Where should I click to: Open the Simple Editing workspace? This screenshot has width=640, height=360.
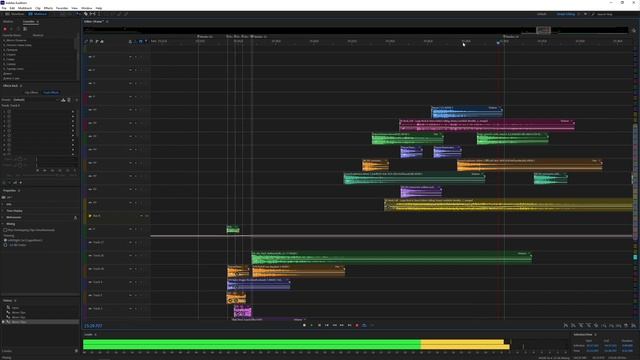(x=565, y=14)
